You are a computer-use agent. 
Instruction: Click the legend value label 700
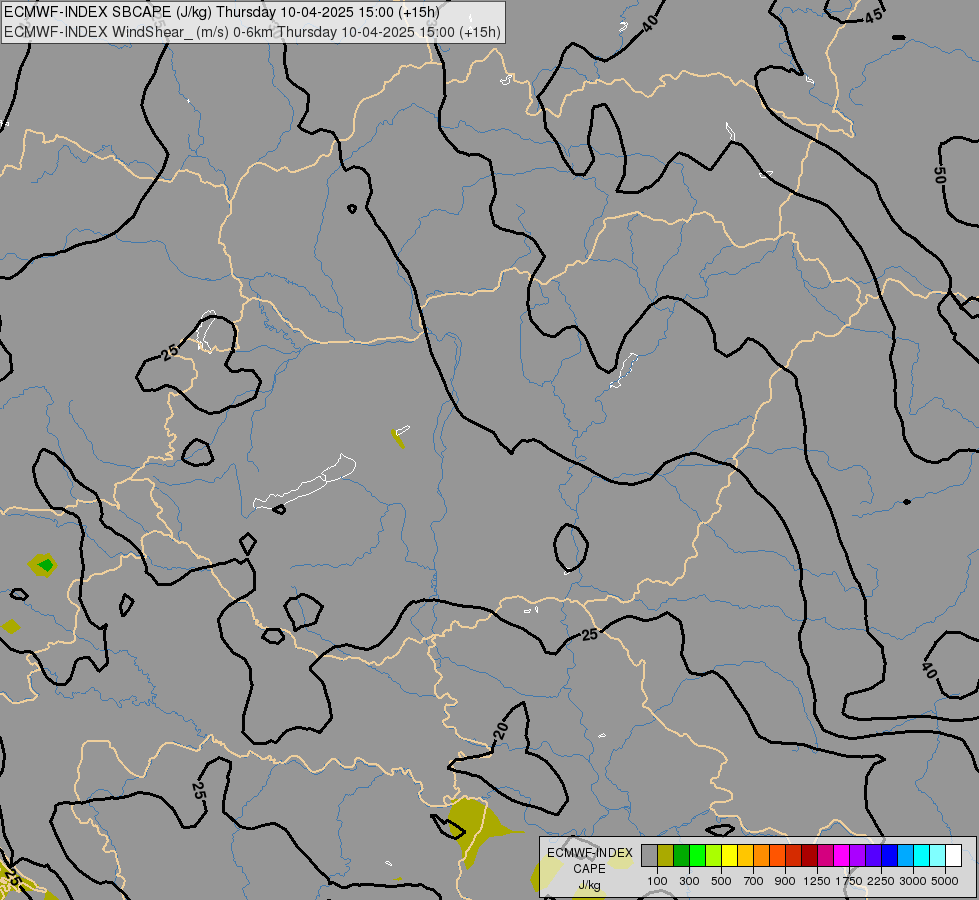point(754,881)
